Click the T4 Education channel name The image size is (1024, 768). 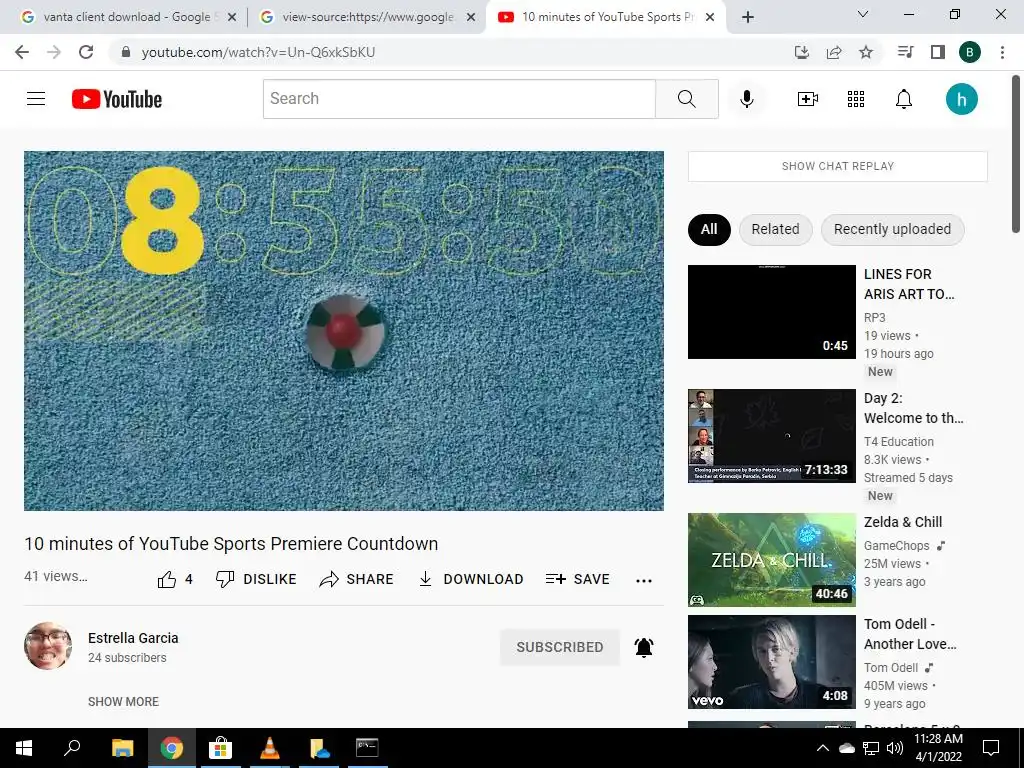pyautogui.click(x=899, y=441)
